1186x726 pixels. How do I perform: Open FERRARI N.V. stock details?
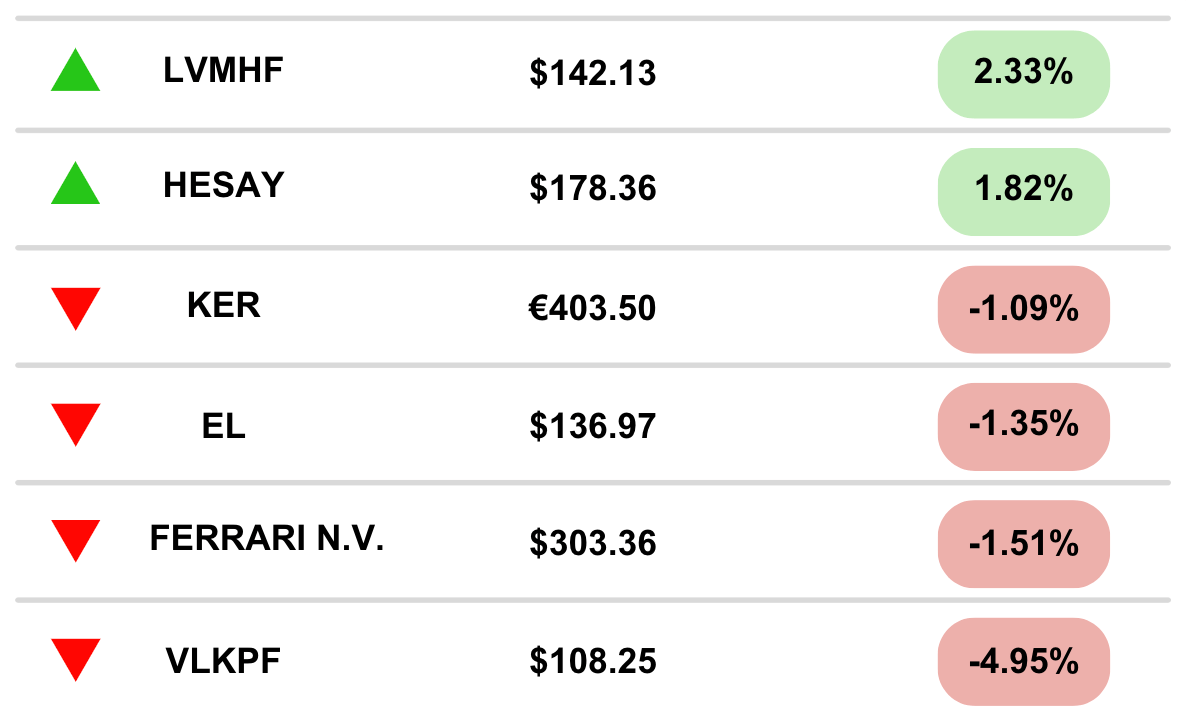point(267,538)
